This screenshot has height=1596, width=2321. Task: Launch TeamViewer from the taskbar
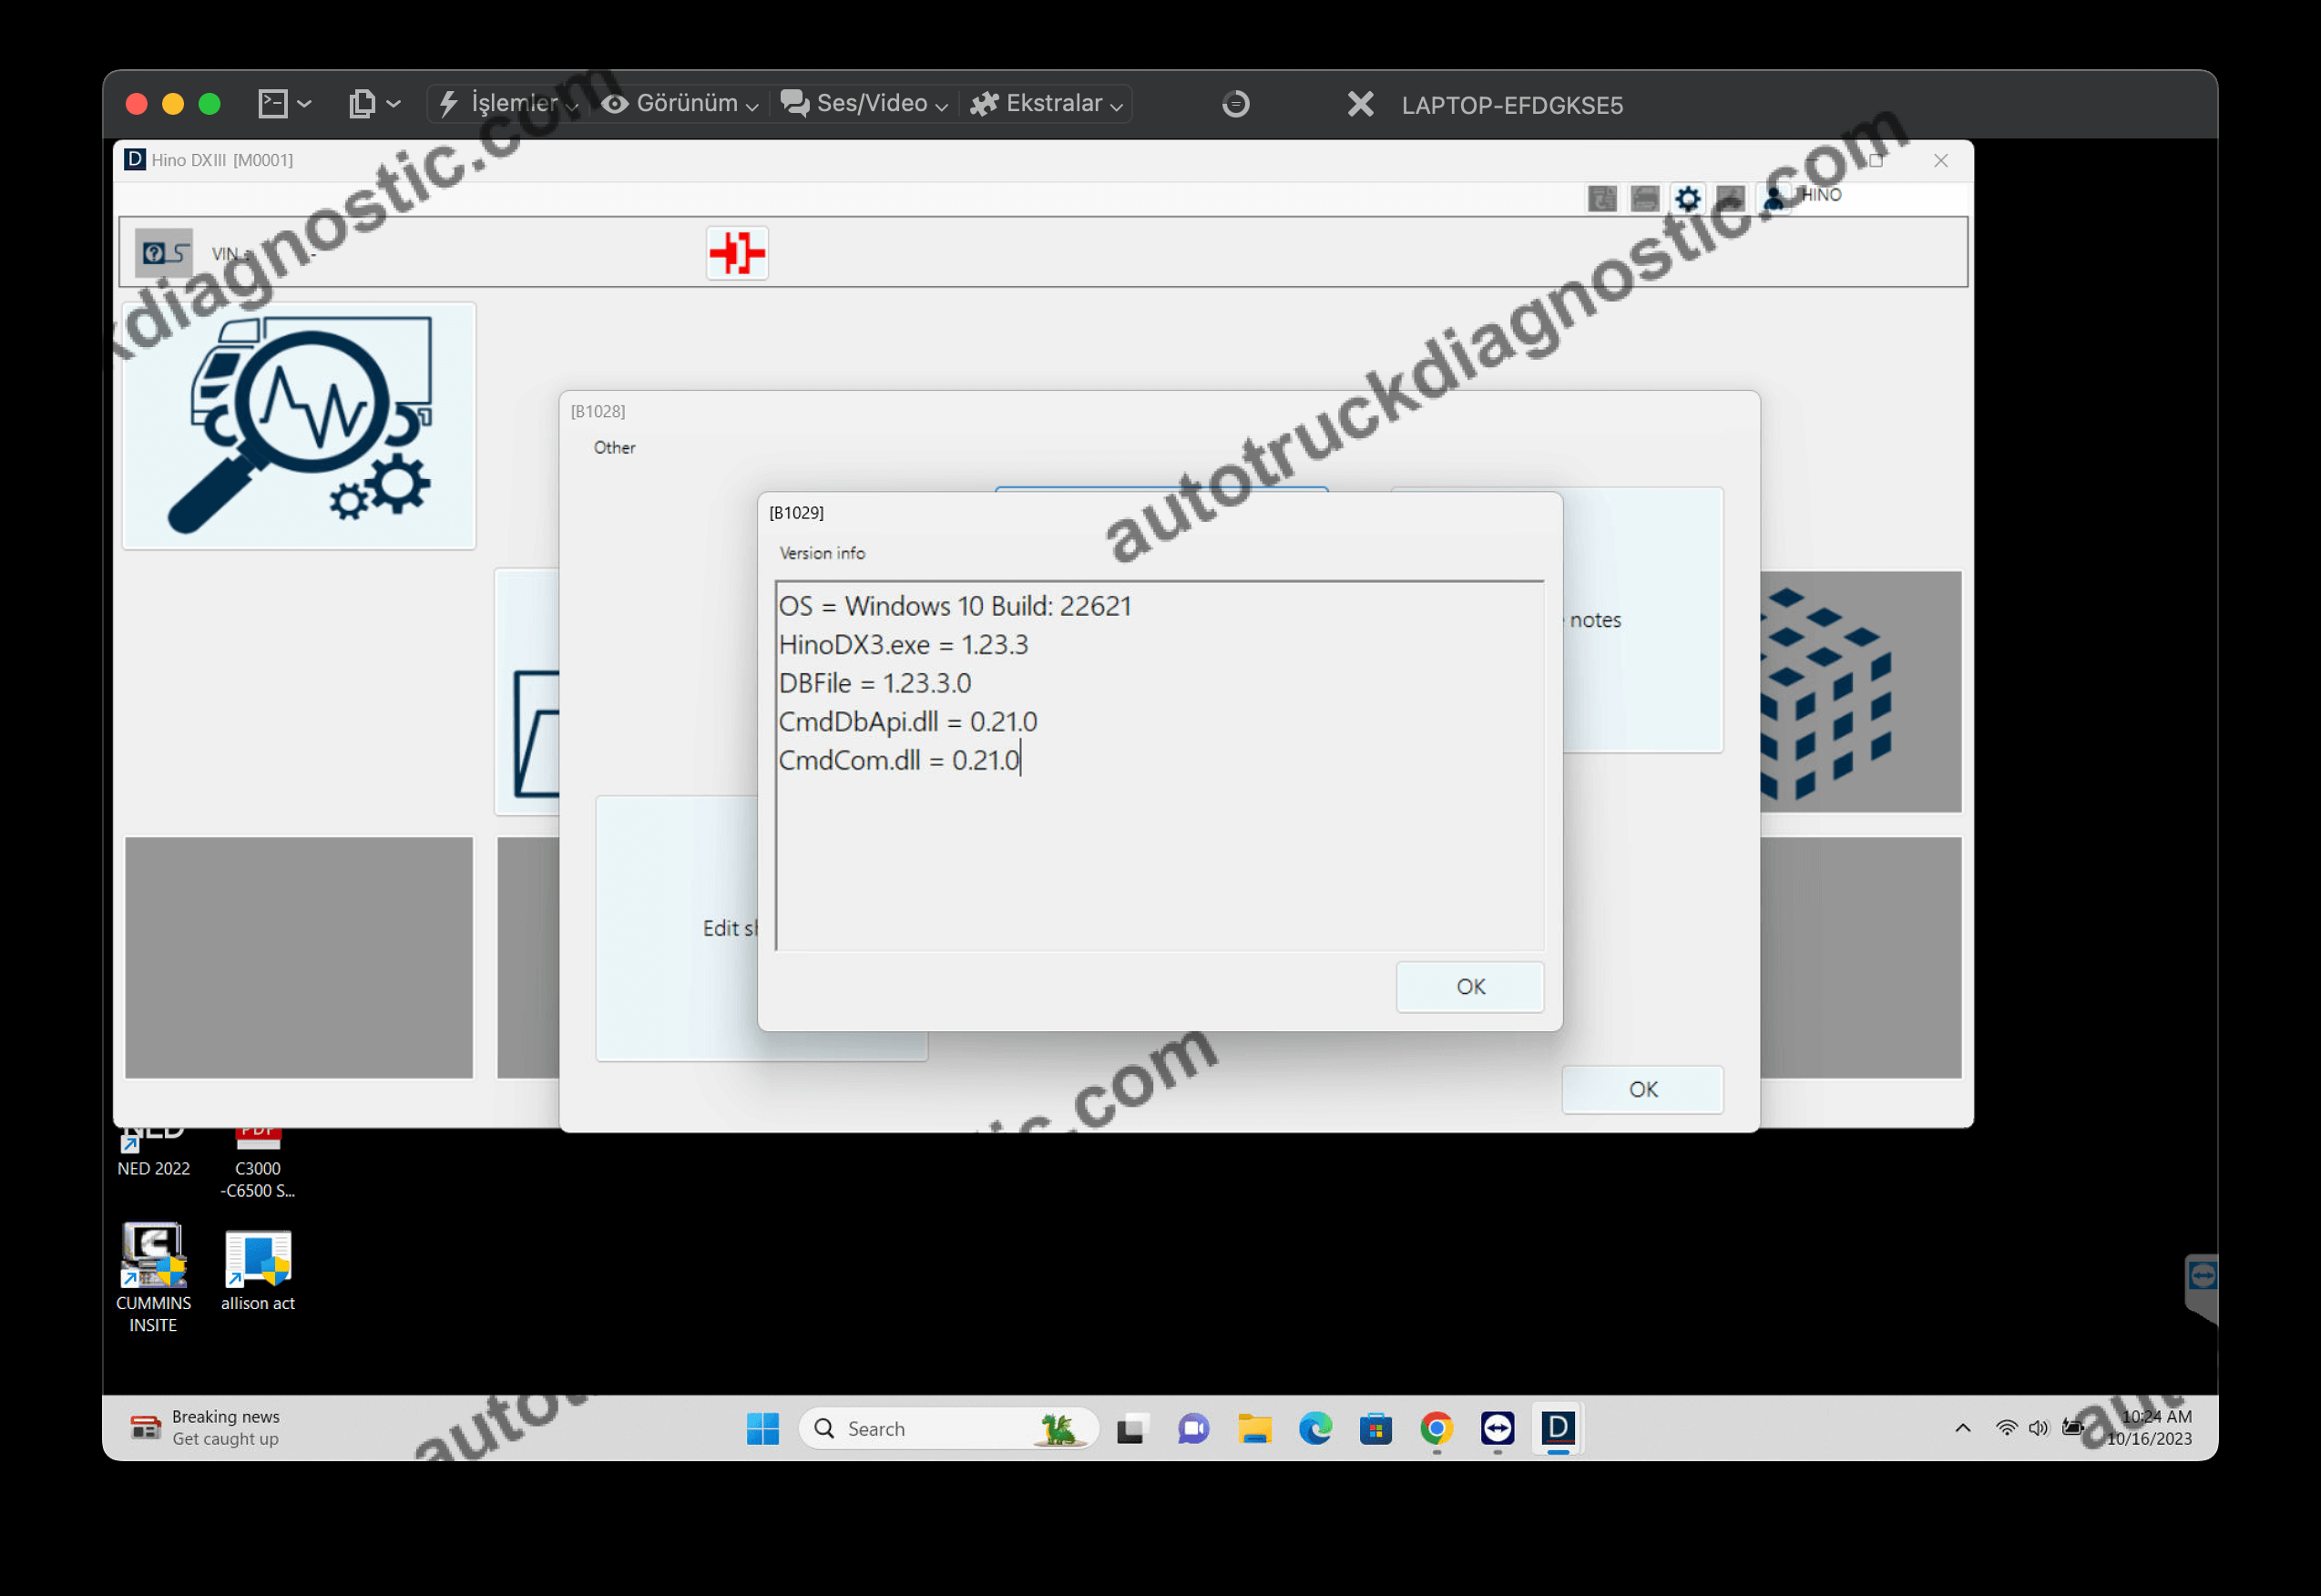1498,1428
